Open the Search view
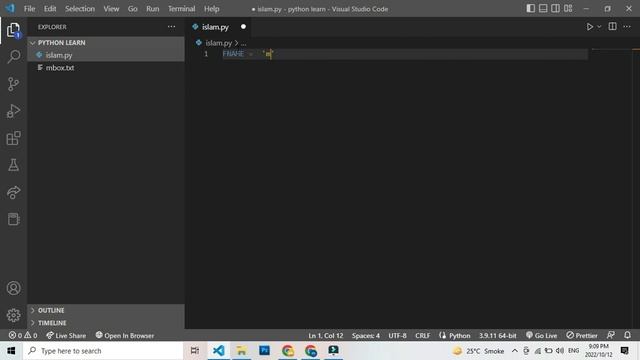 13,57
